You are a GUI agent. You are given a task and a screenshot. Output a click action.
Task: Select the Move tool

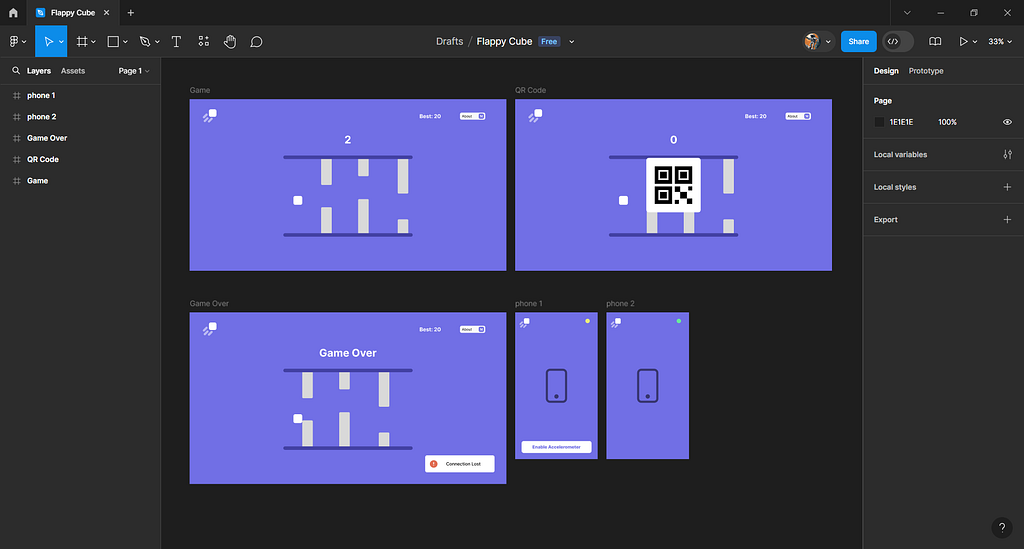click(47, 41)
